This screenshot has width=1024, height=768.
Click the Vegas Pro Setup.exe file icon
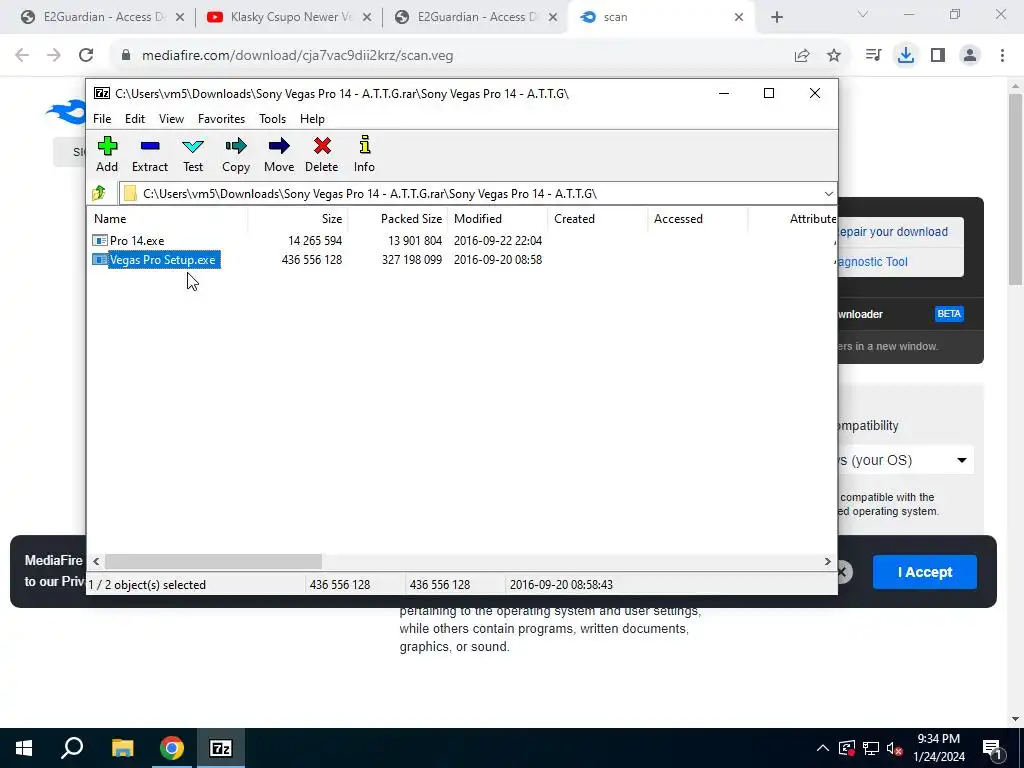[100, 260]
